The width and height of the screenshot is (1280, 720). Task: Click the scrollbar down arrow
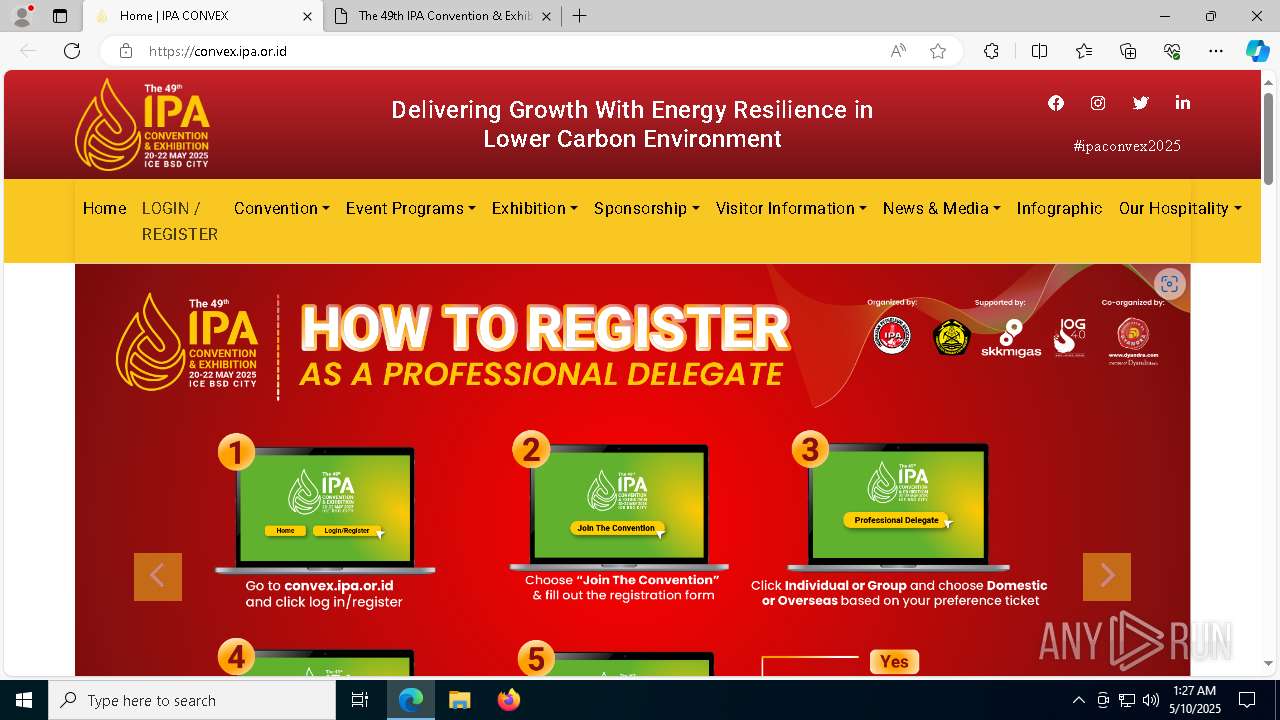tap(1268, 663)
